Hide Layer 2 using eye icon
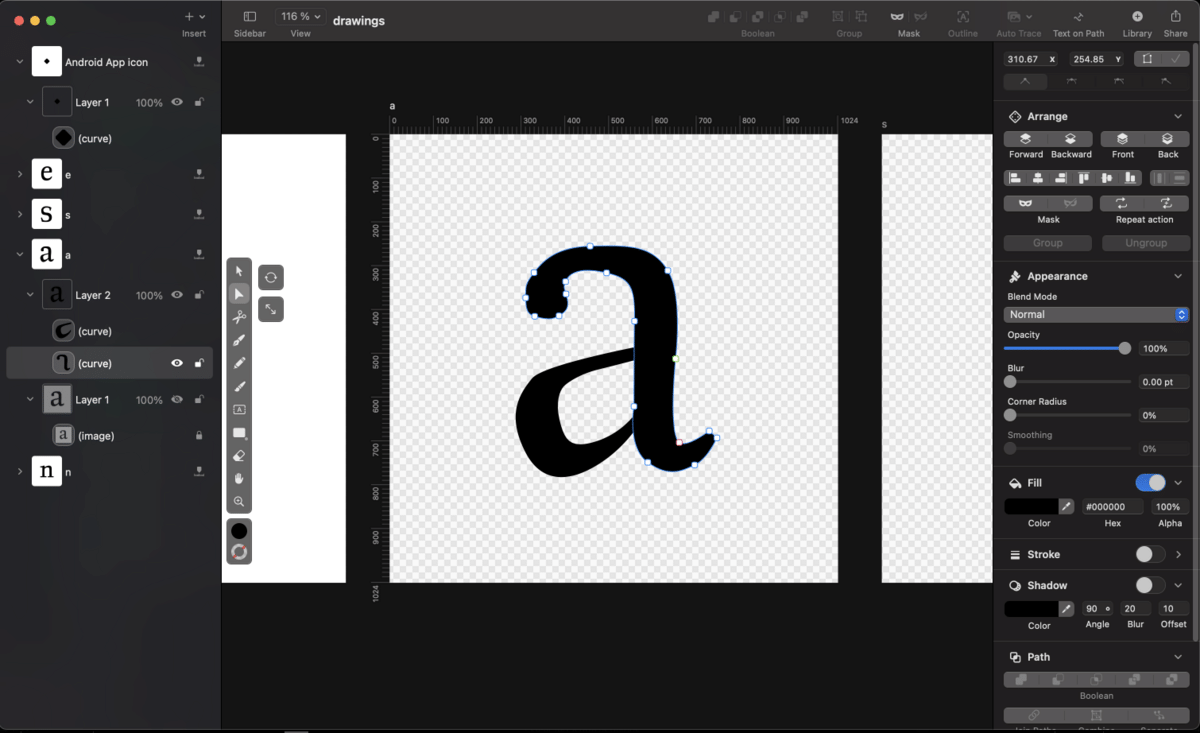The width and height of the screenshot is (1200, 733). (177, 295)
